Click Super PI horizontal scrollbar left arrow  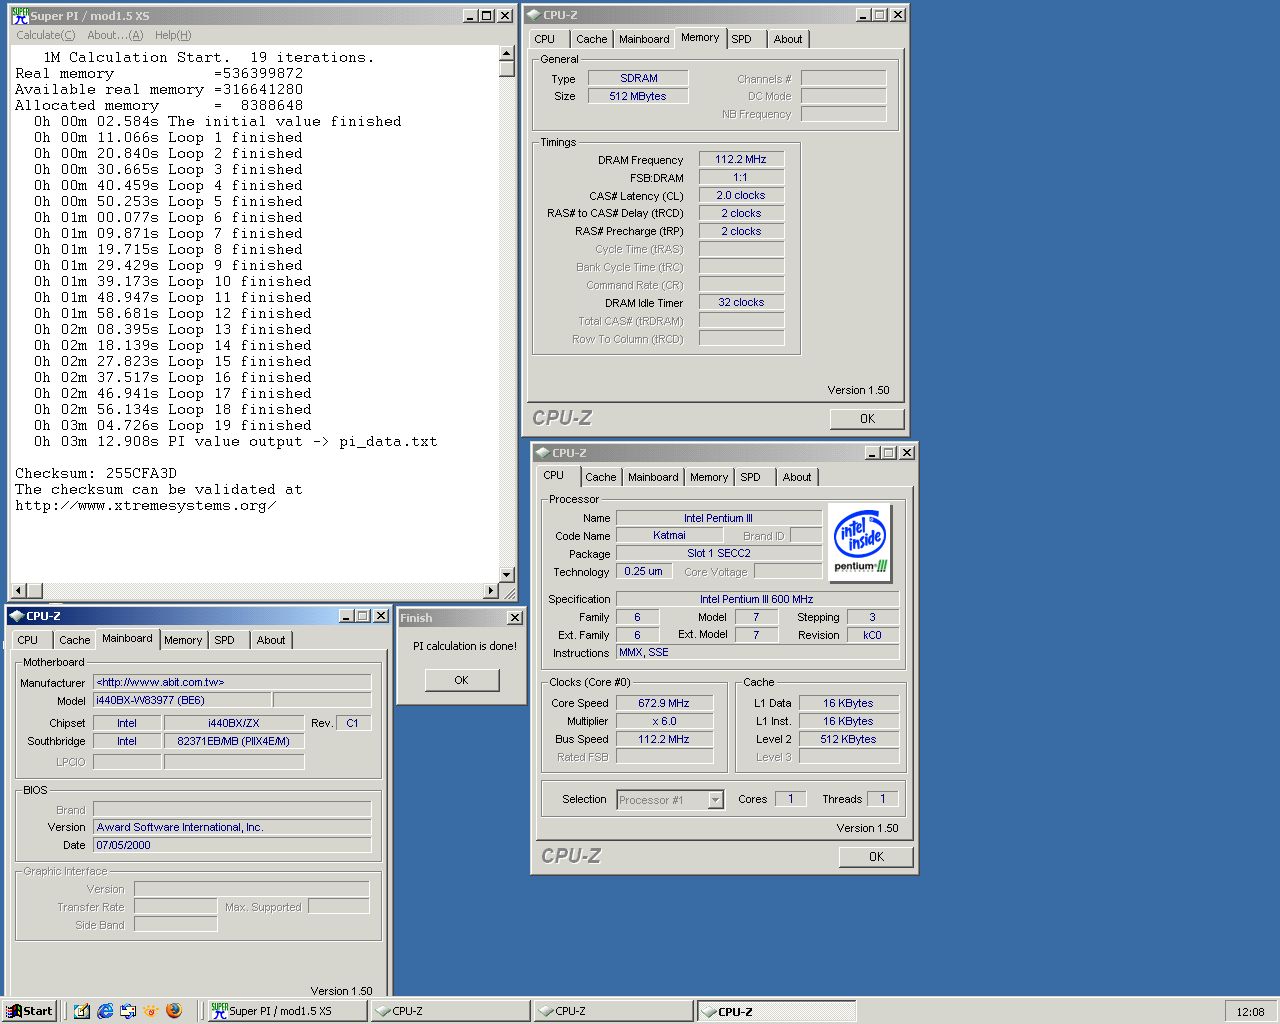[18, 591]
